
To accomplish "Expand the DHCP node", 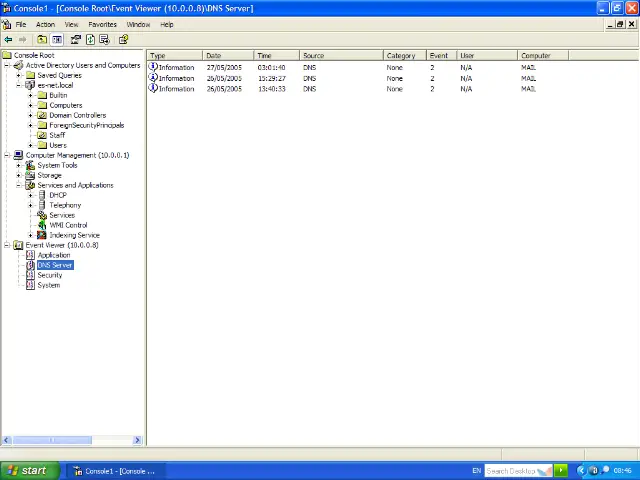I will (x=31, y=195).
